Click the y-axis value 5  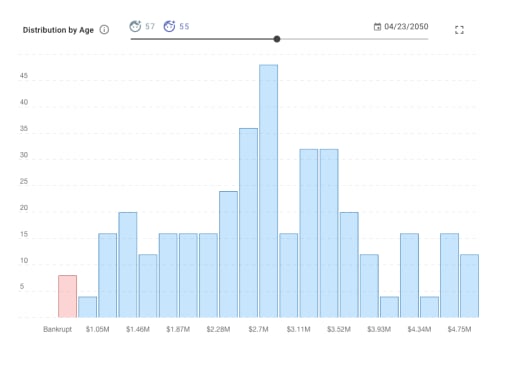(22, 286)
